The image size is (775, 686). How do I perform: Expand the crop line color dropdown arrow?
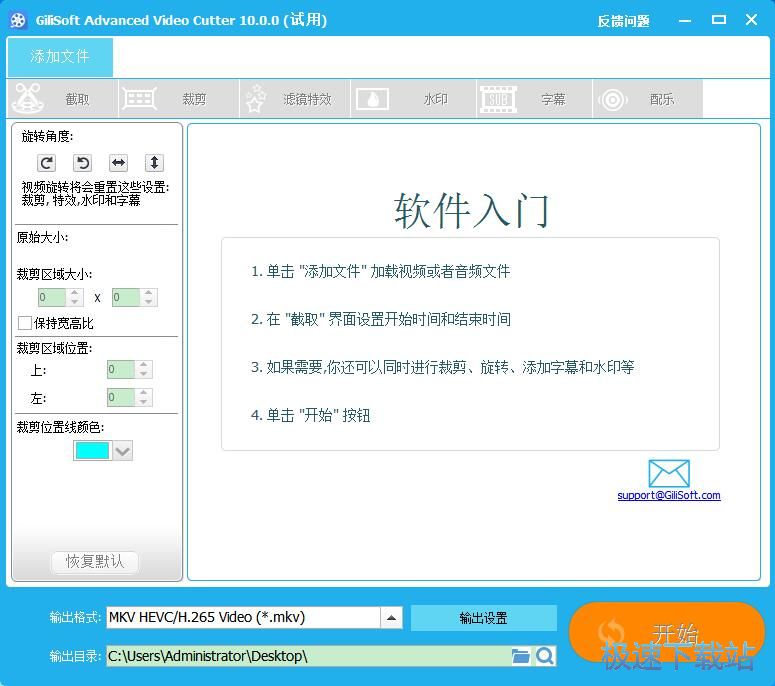click(x=123, y=451)
